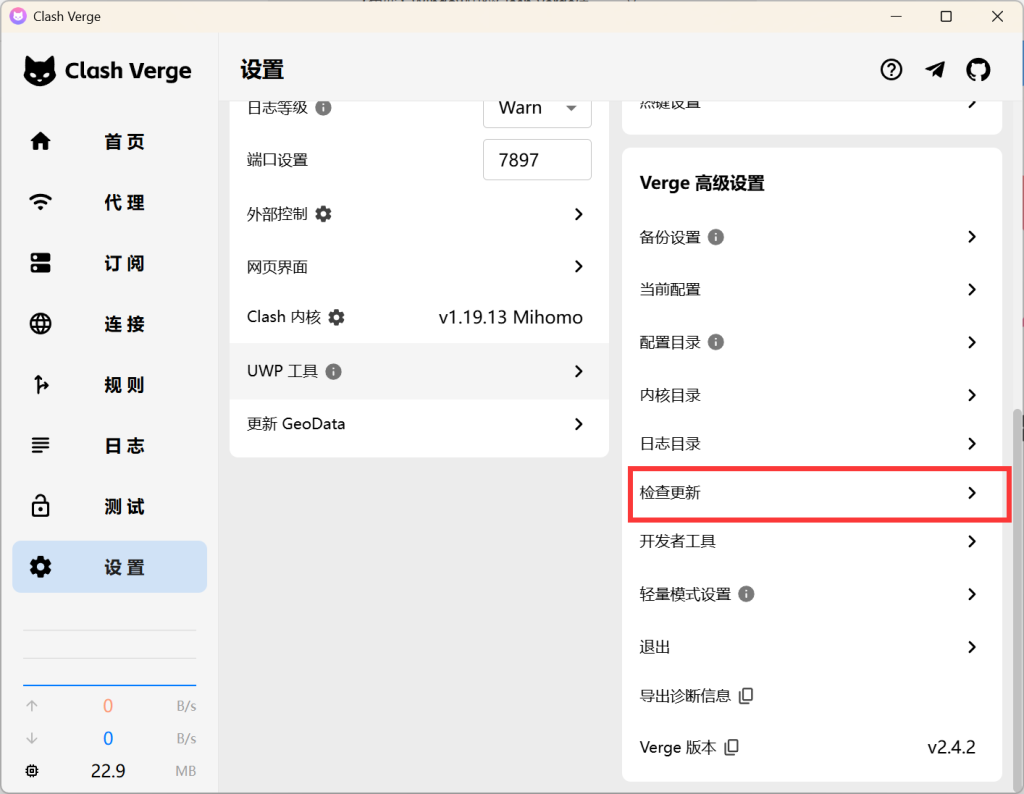Click 检查更新 to check for updates
The image size is (1024, 794).
[x=812, y=493]
